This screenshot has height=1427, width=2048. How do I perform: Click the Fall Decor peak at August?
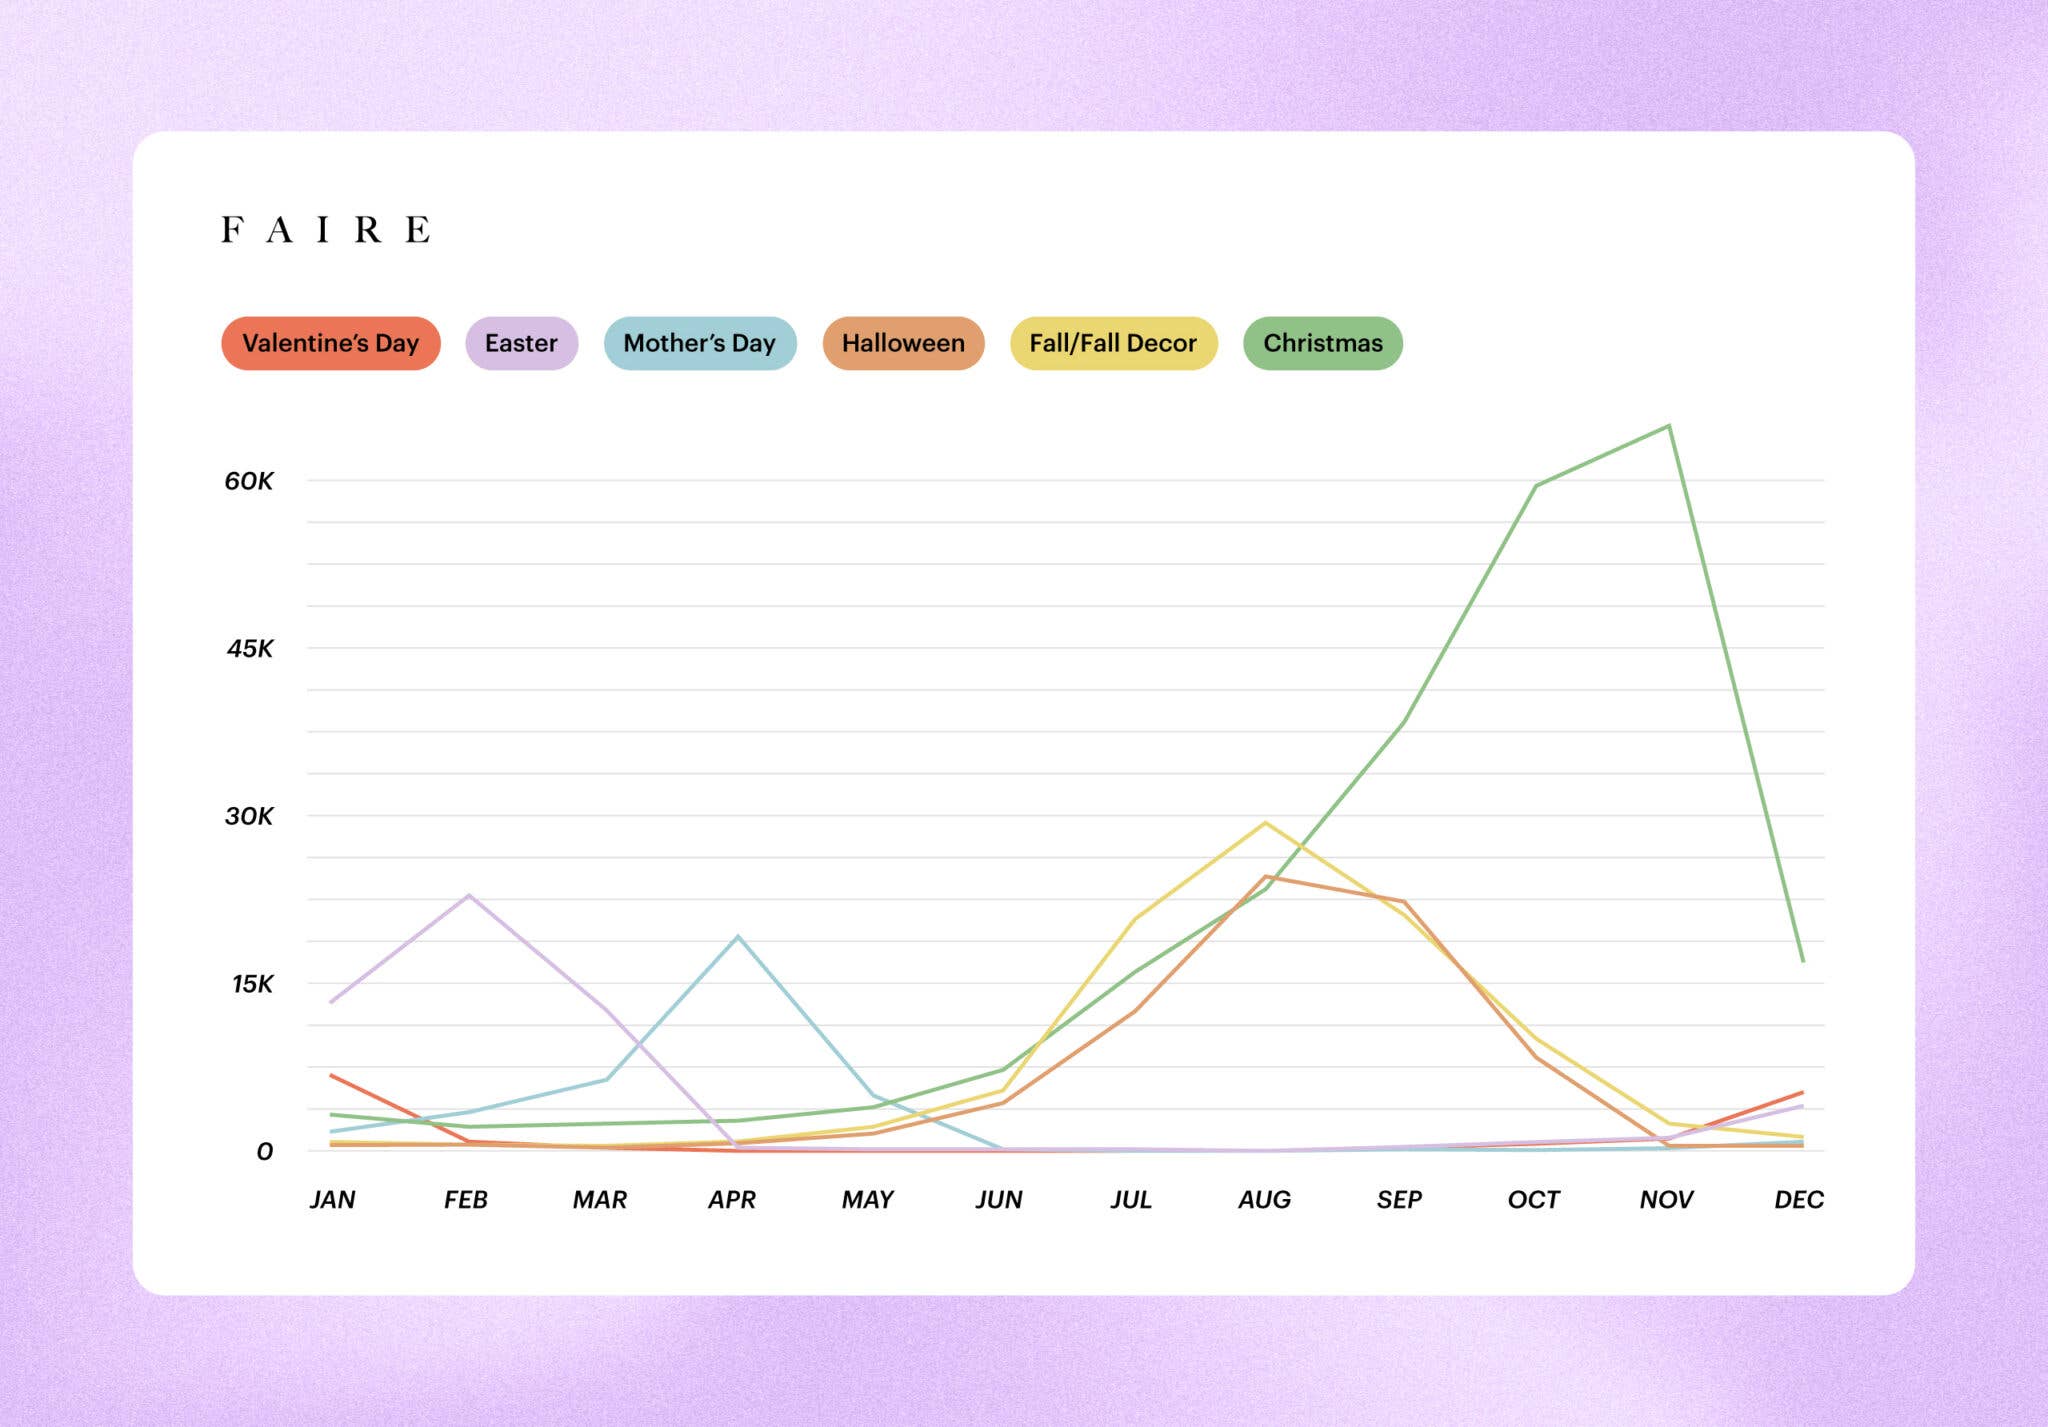1266,824
